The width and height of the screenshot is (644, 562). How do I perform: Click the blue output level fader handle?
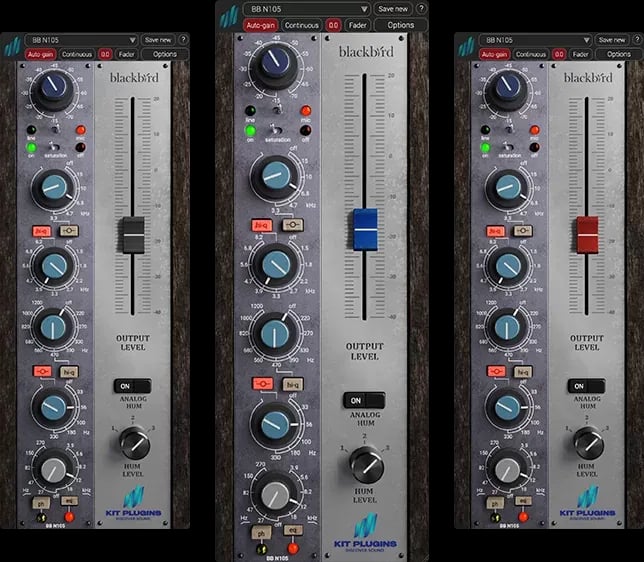[x=365, y=230]
